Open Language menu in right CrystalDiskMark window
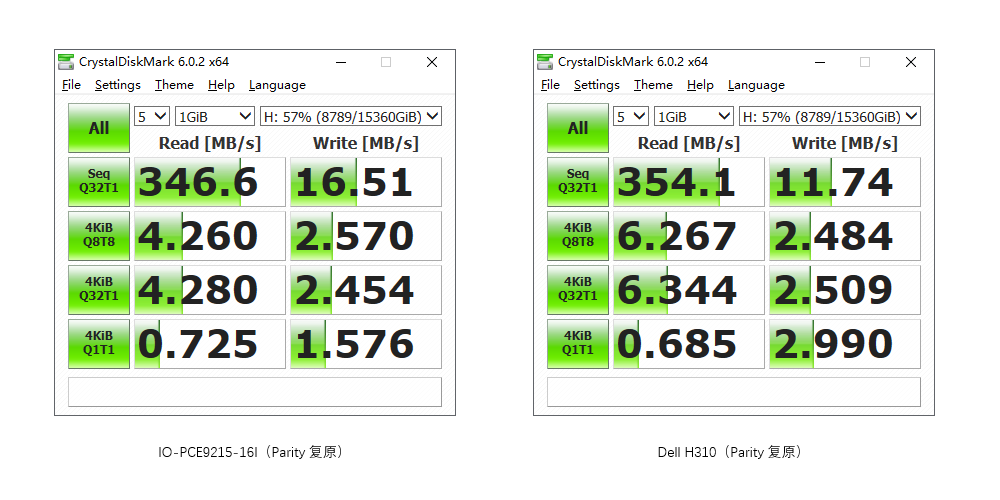Screen dimensions: 1000x500 756,85
